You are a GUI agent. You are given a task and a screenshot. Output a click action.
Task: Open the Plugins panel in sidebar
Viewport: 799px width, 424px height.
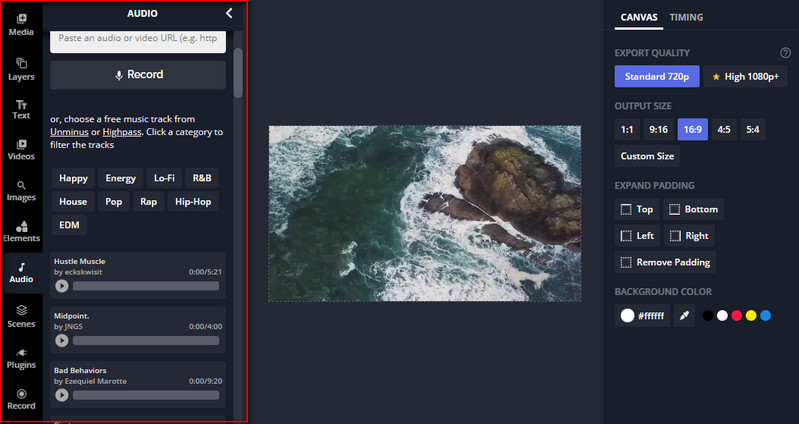21,357
